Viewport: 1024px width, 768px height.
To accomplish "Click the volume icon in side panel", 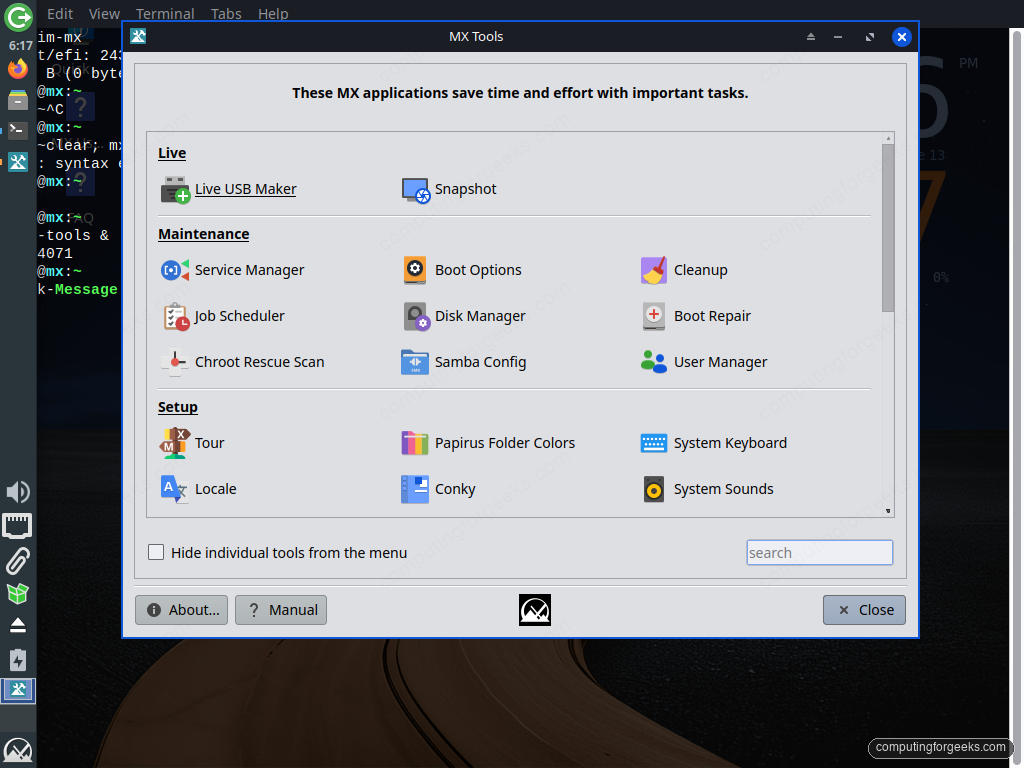I will tap(18, 492).
